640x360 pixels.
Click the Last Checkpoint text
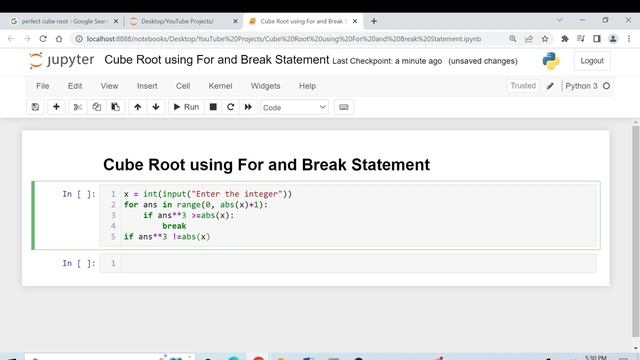point(387,61)
